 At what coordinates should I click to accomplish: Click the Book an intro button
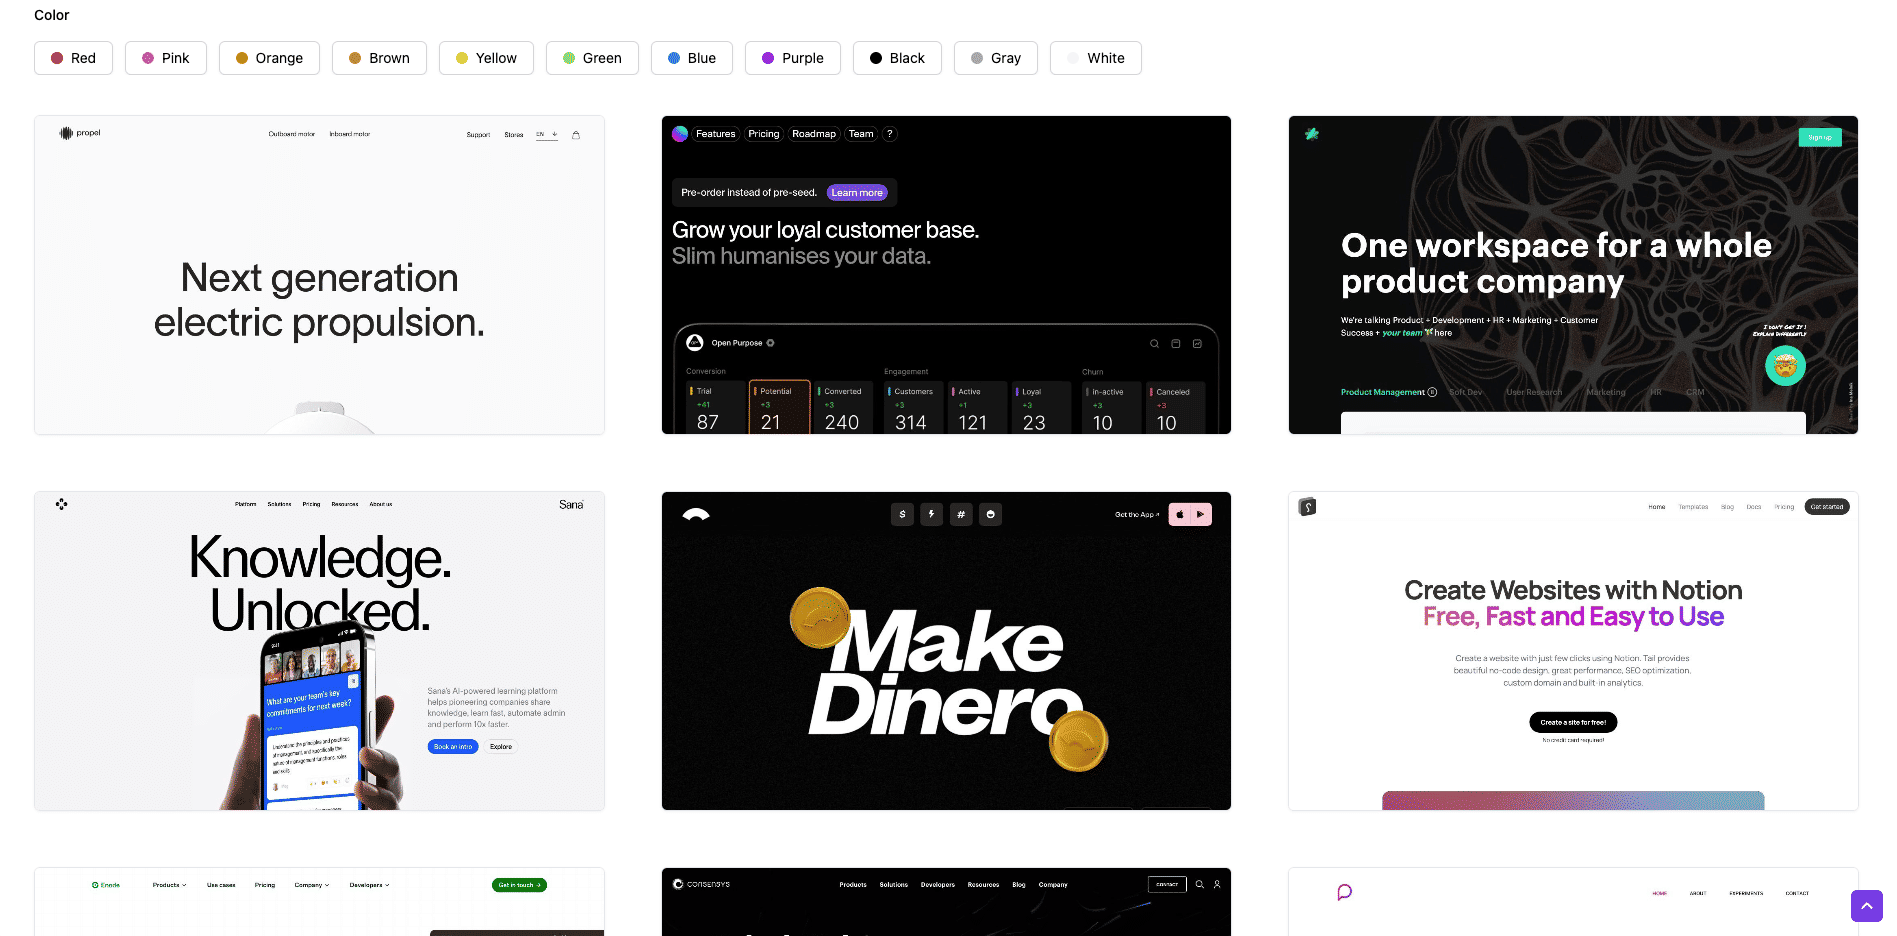point(453,747)
